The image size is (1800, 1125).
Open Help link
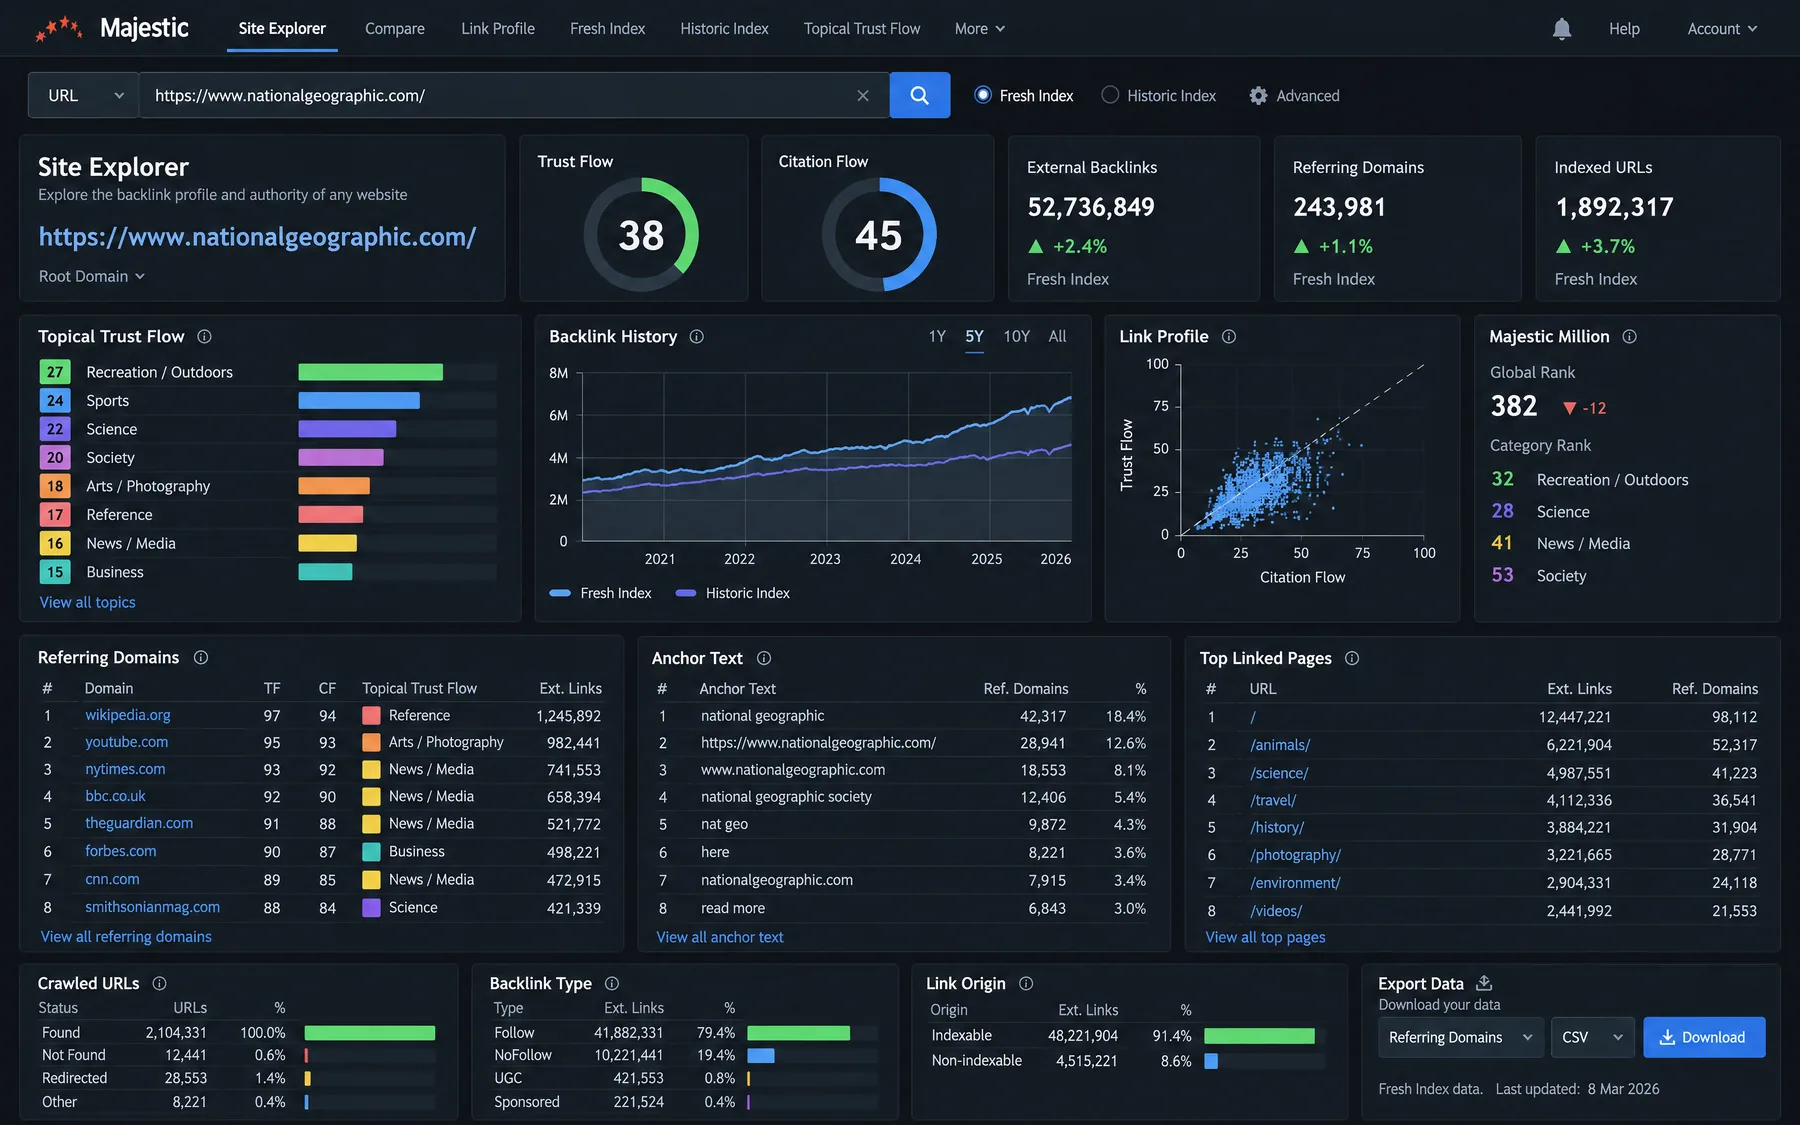[1624, 29]
